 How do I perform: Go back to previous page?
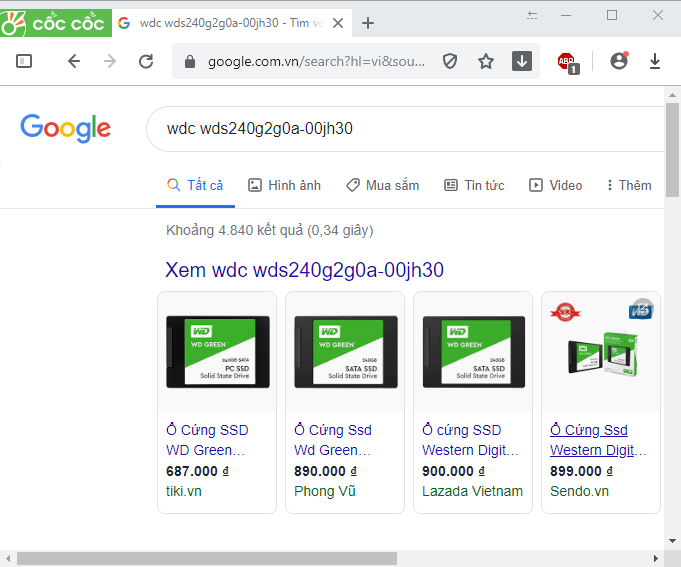pos(74,61)
